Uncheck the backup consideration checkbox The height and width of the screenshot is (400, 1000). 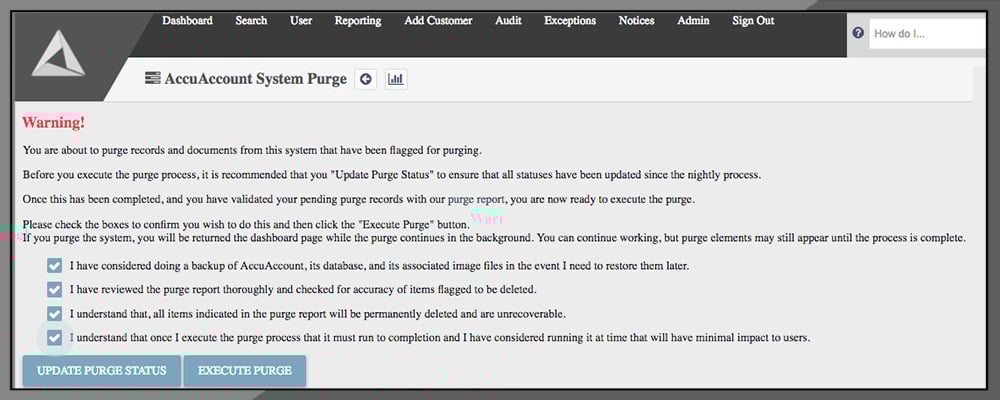(x=54, y=267)
